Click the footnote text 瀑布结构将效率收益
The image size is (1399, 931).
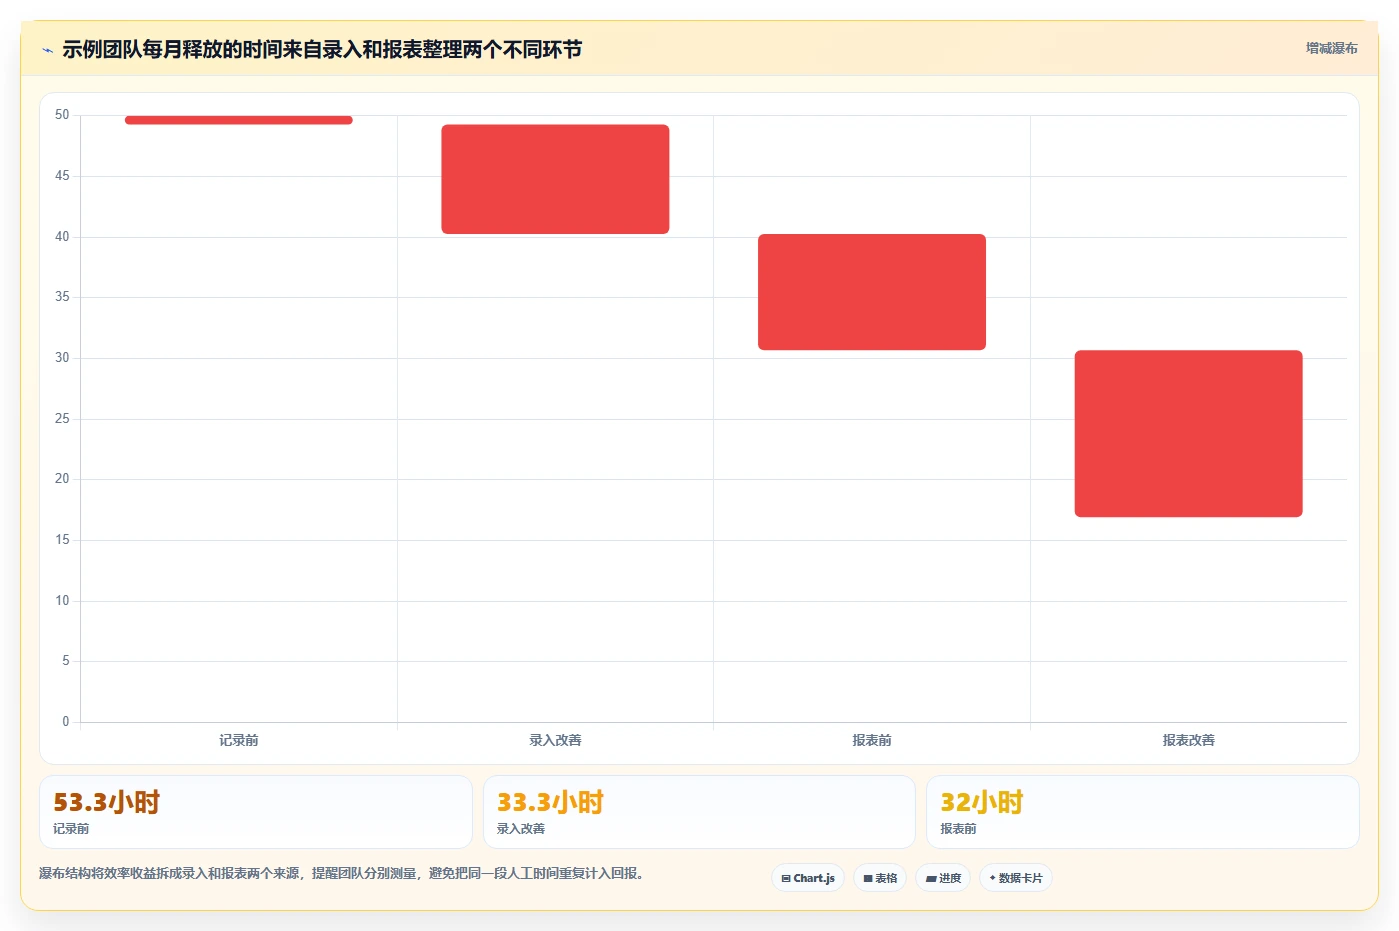343,873
